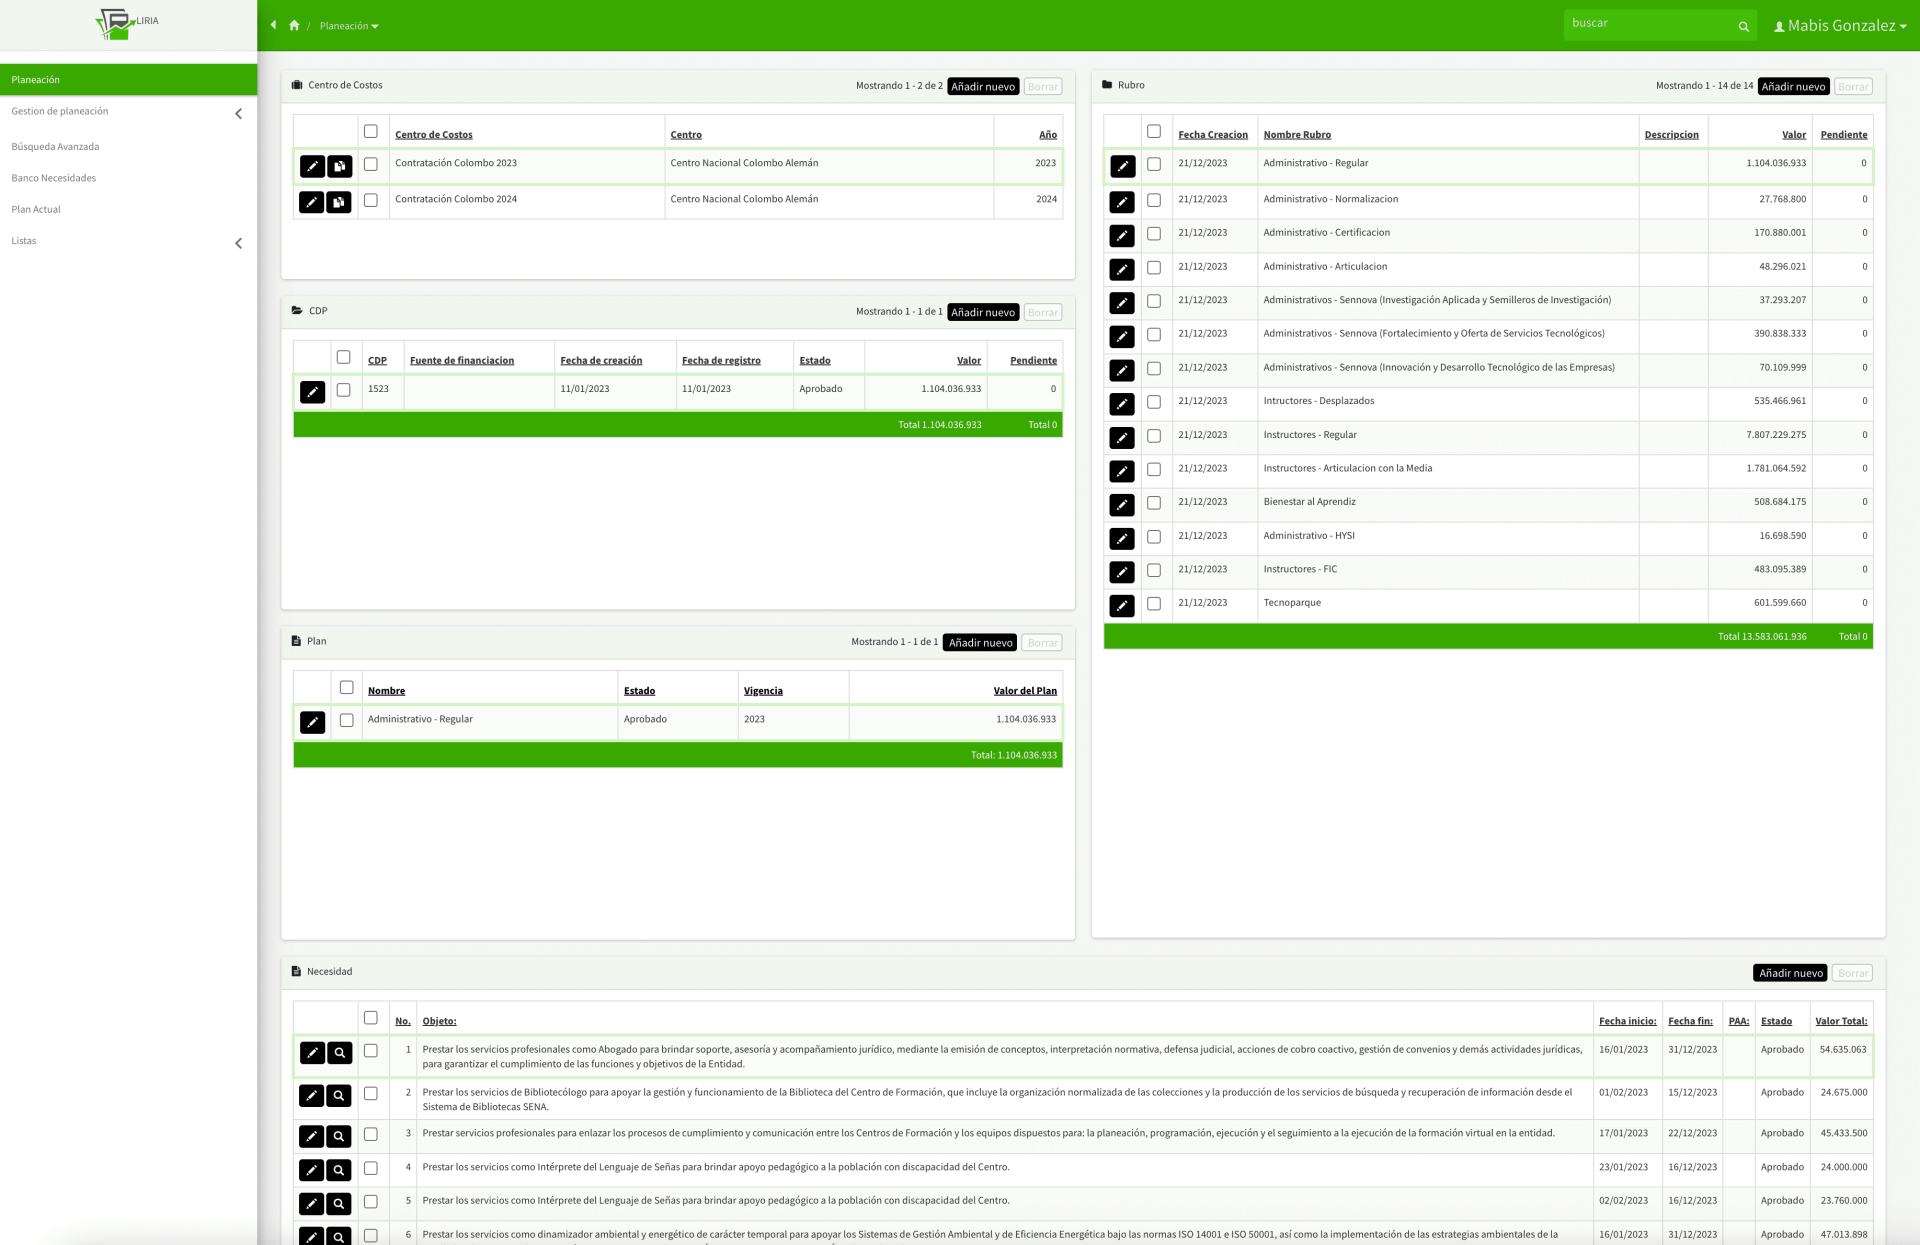Edit the Tecnoparque rubro row
Viewport: 1920px width, 1245px height.
1122,605
